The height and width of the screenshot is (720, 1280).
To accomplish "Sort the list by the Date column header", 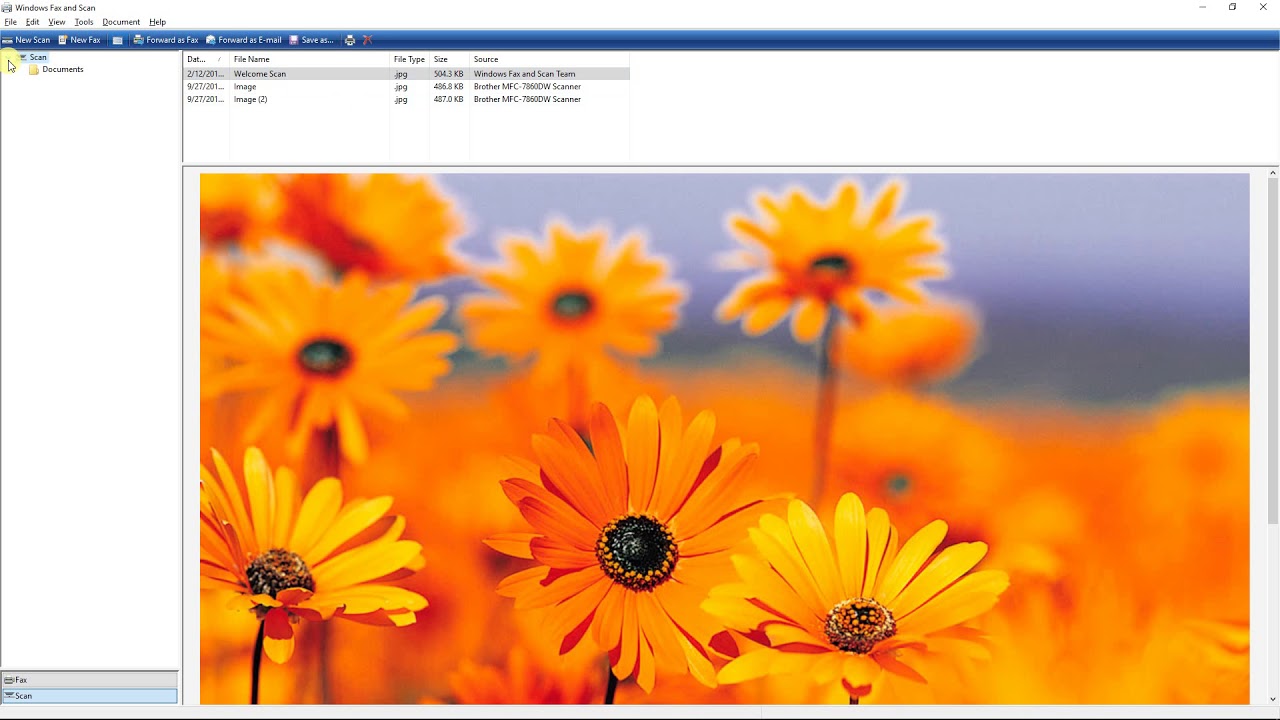I will point(206,59).
